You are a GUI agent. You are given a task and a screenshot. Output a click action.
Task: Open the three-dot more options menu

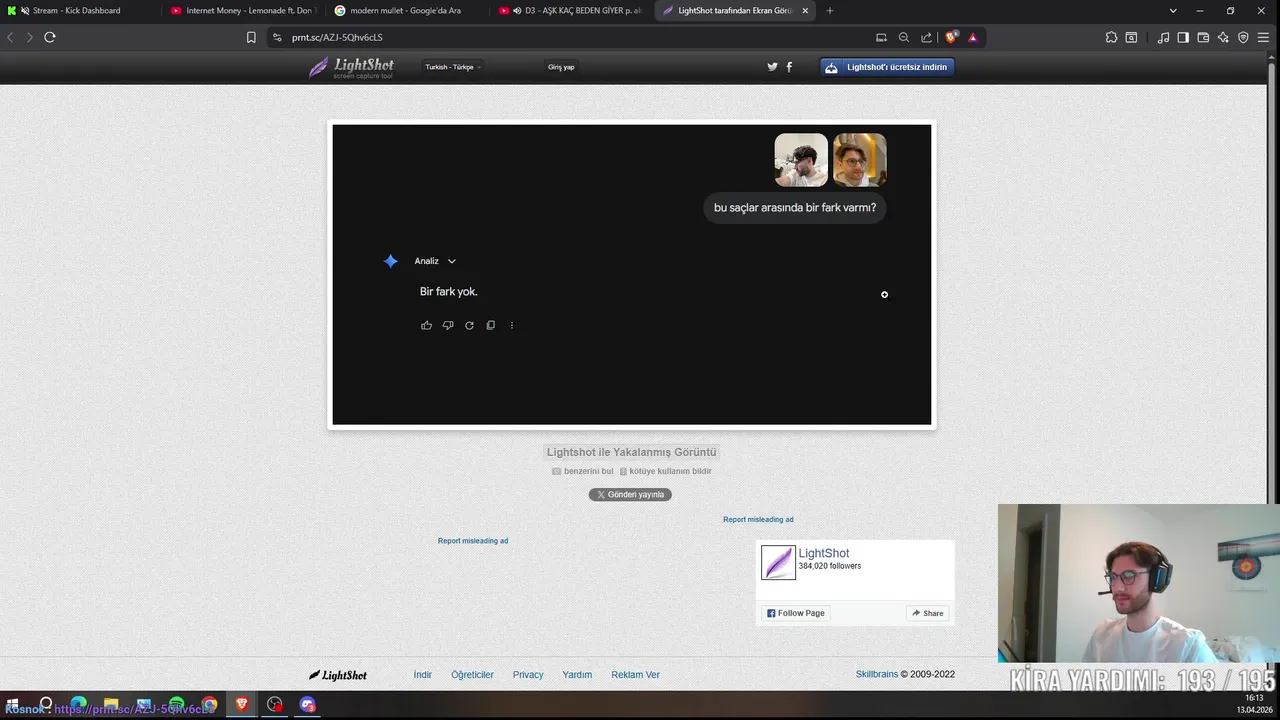click(512, 325)
